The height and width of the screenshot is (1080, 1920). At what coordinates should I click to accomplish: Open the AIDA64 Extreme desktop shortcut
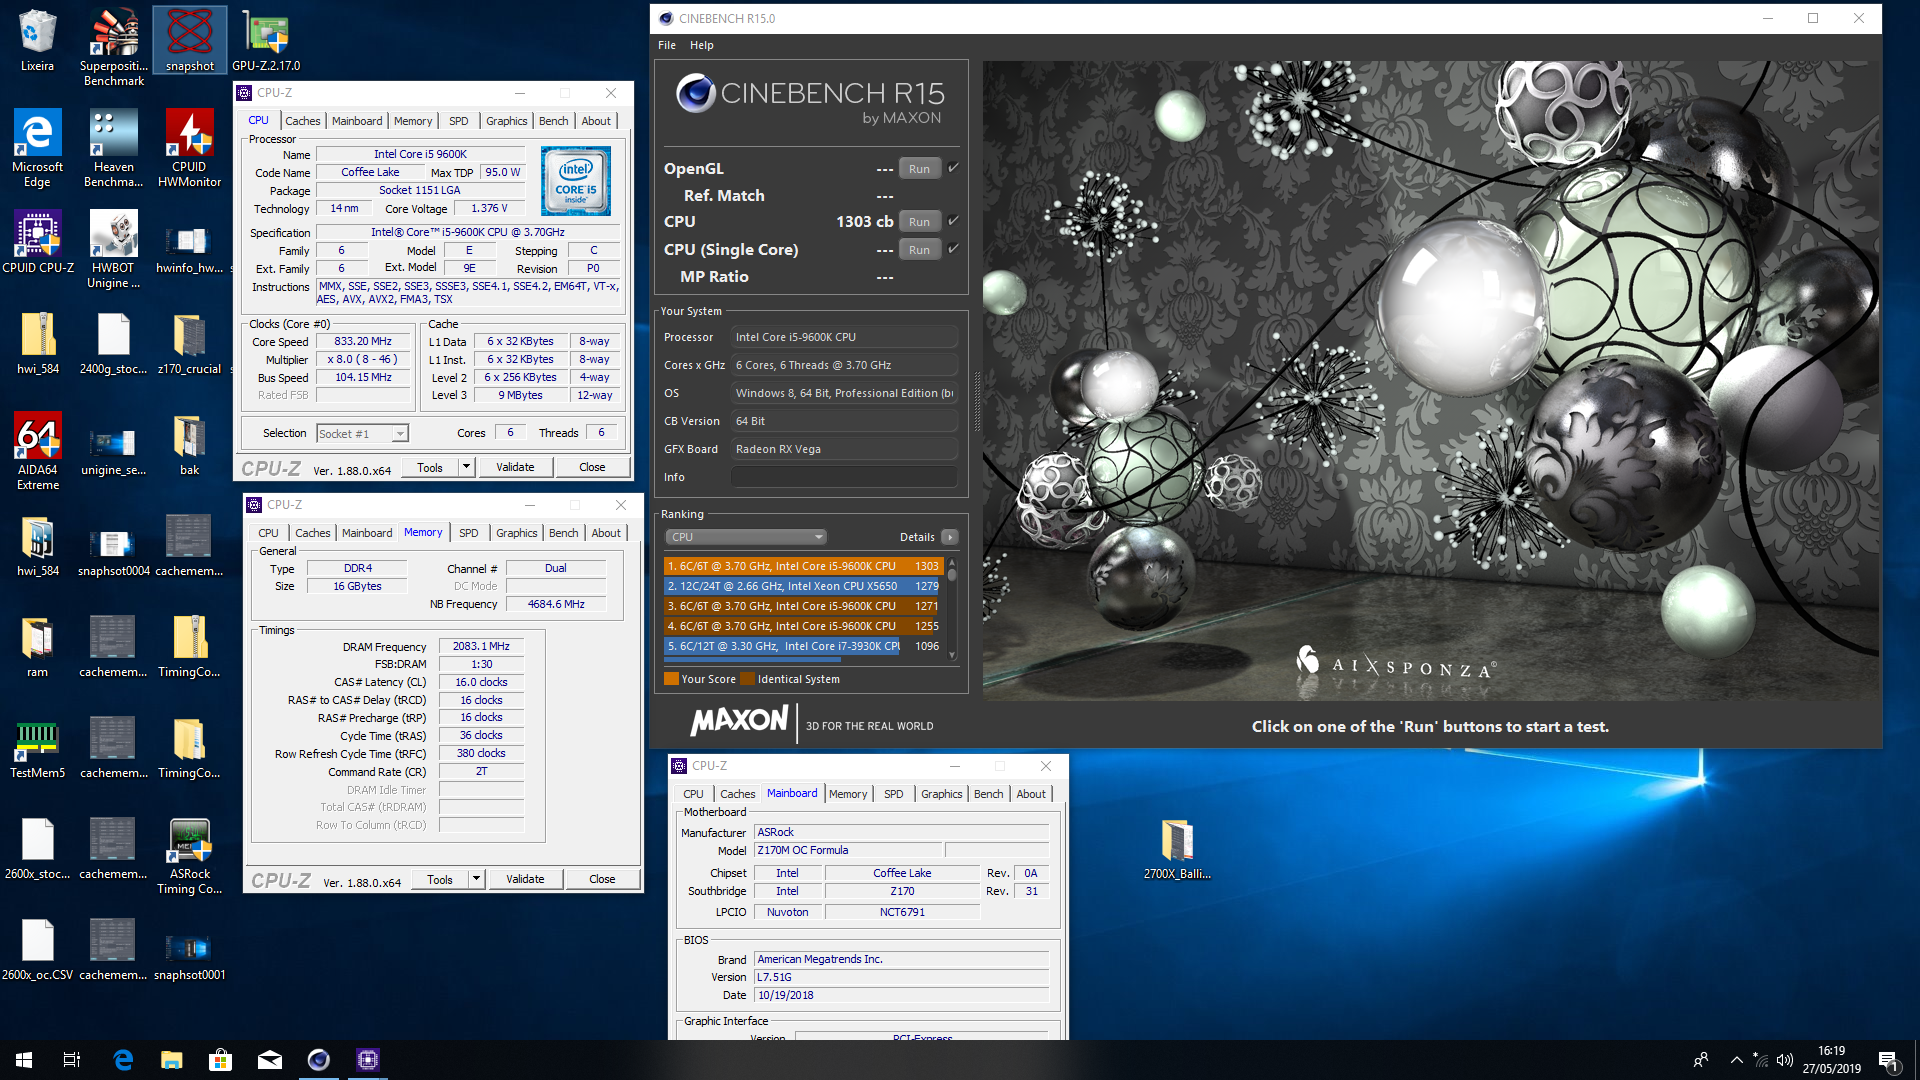[x=37, y=451]
